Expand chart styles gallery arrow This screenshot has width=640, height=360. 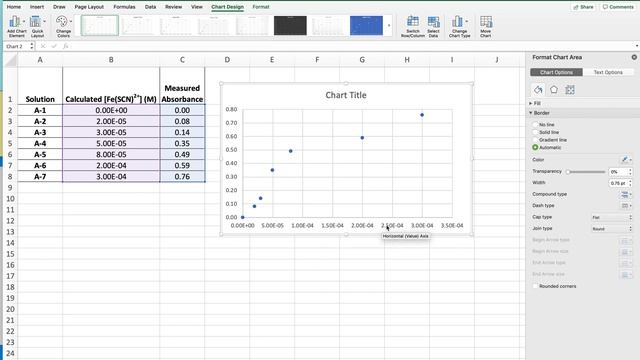(x=389, y=26)
